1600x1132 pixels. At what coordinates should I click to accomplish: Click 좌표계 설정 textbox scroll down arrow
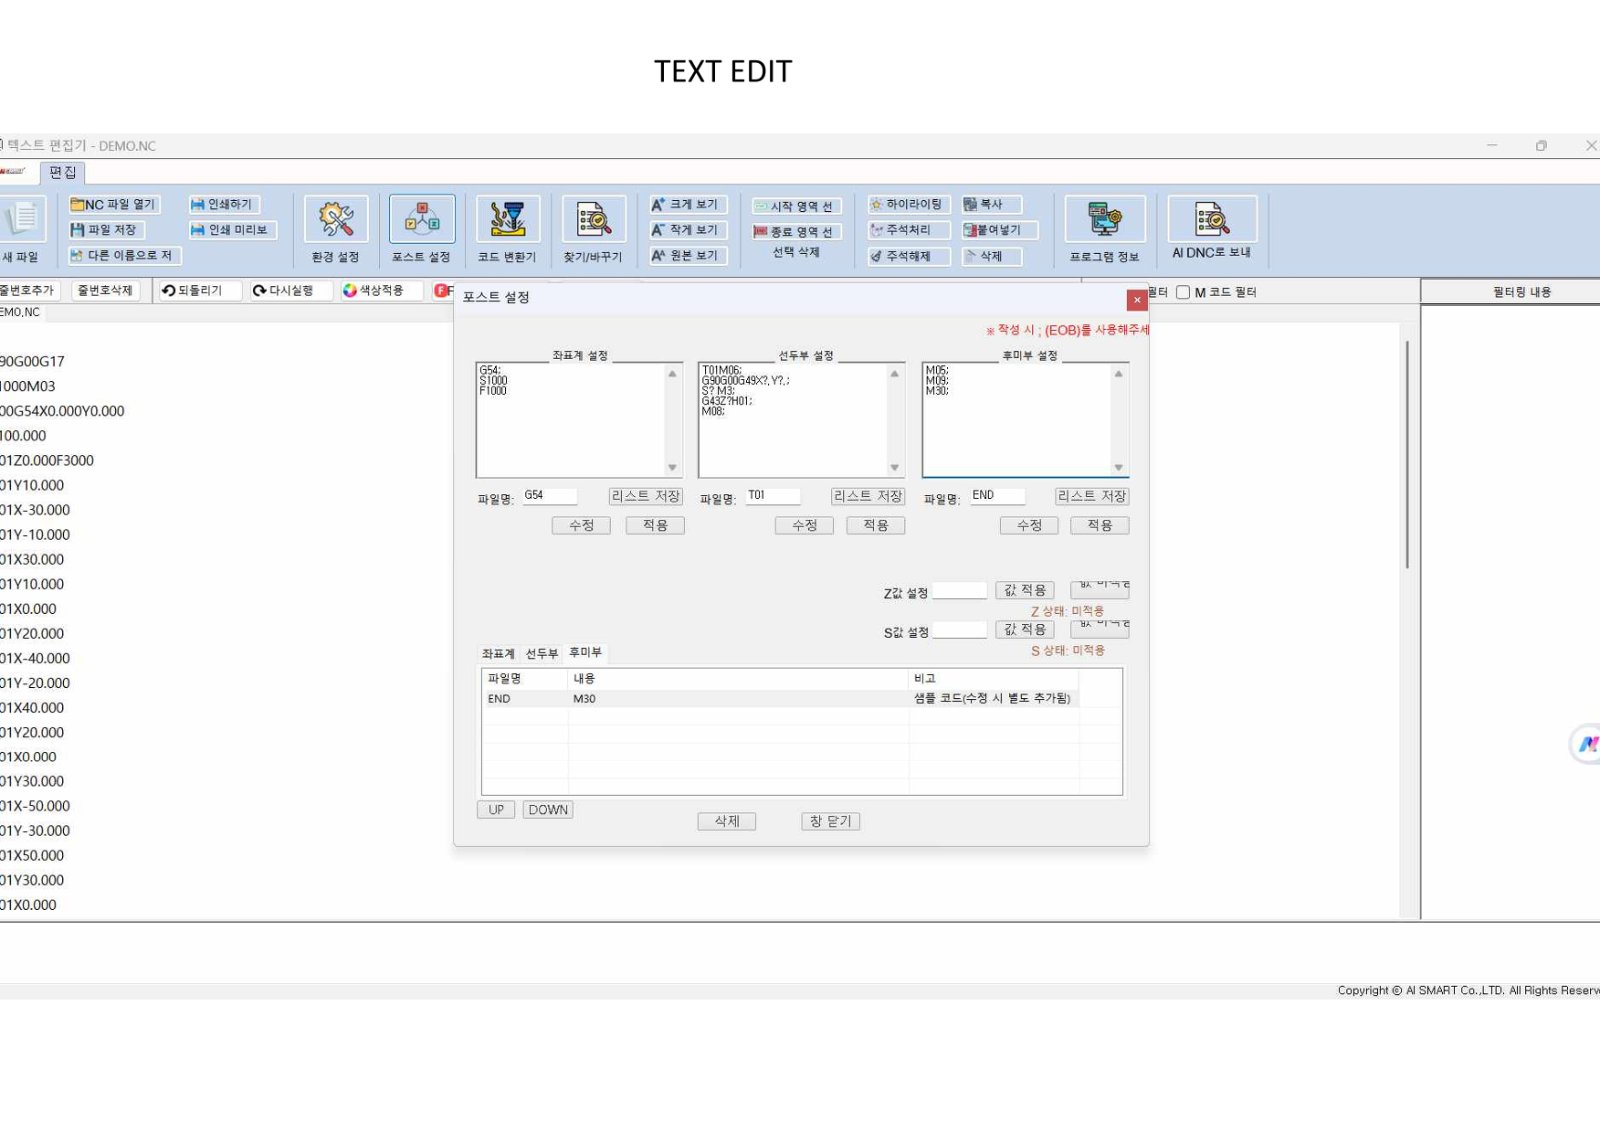click(672, 467)
